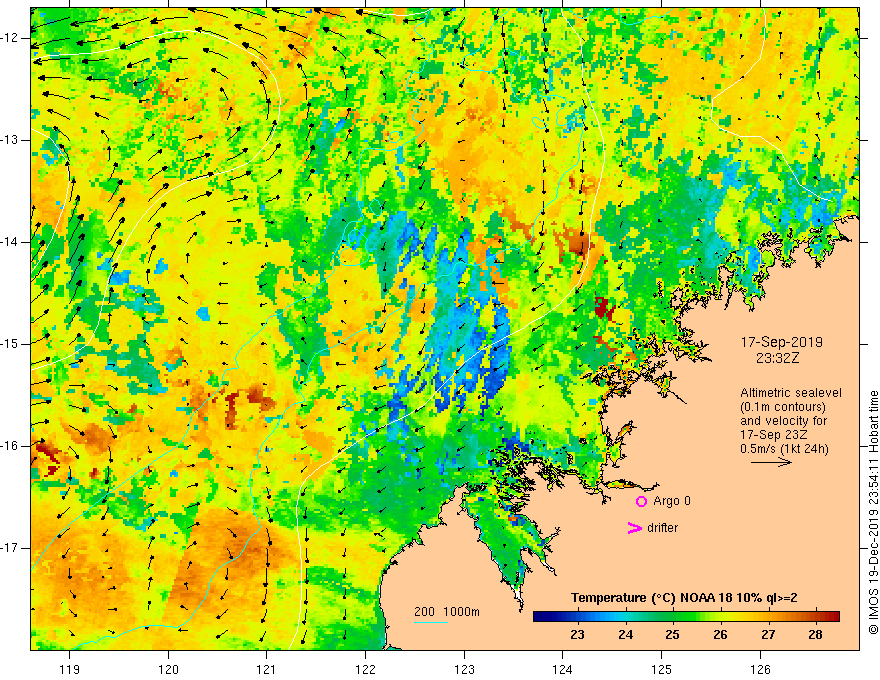Viewport: 880px width, 680px height.
Task: Click the color bar tick value 28
Action: pyautogui.click(x=815, y=635)
